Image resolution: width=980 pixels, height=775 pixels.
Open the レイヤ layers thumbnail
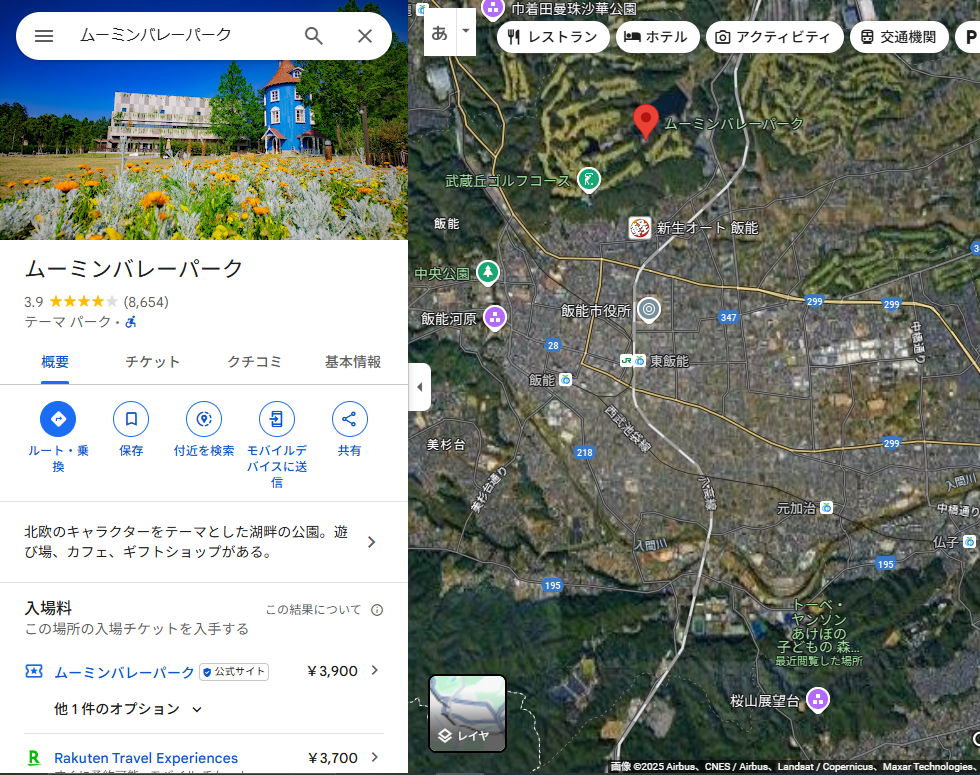(x=468, y=713)
